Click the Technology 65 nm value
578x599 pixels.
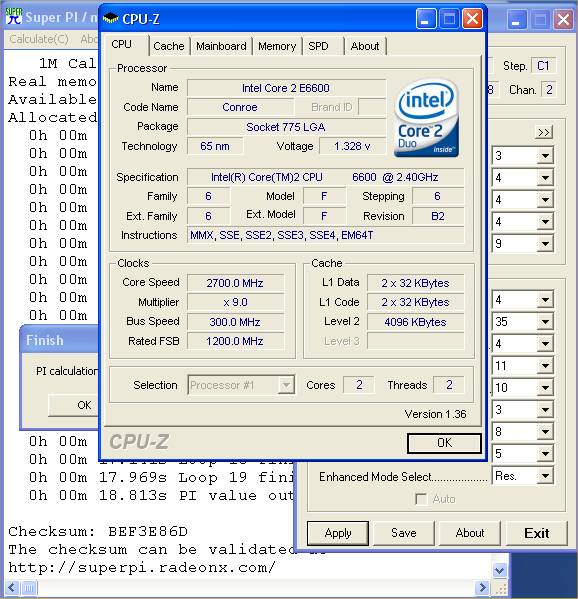pos(215,146)
